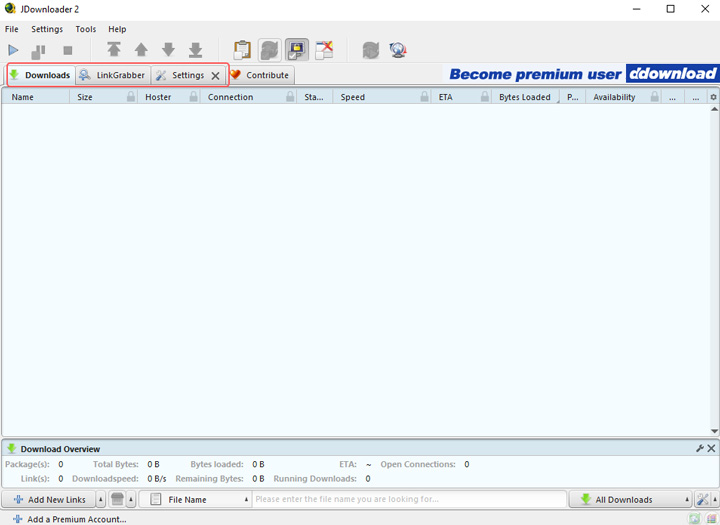Viewport: 720px width, 525px height.
Task: Click Add a Premium Account link
Action: [x=70, y=519]
